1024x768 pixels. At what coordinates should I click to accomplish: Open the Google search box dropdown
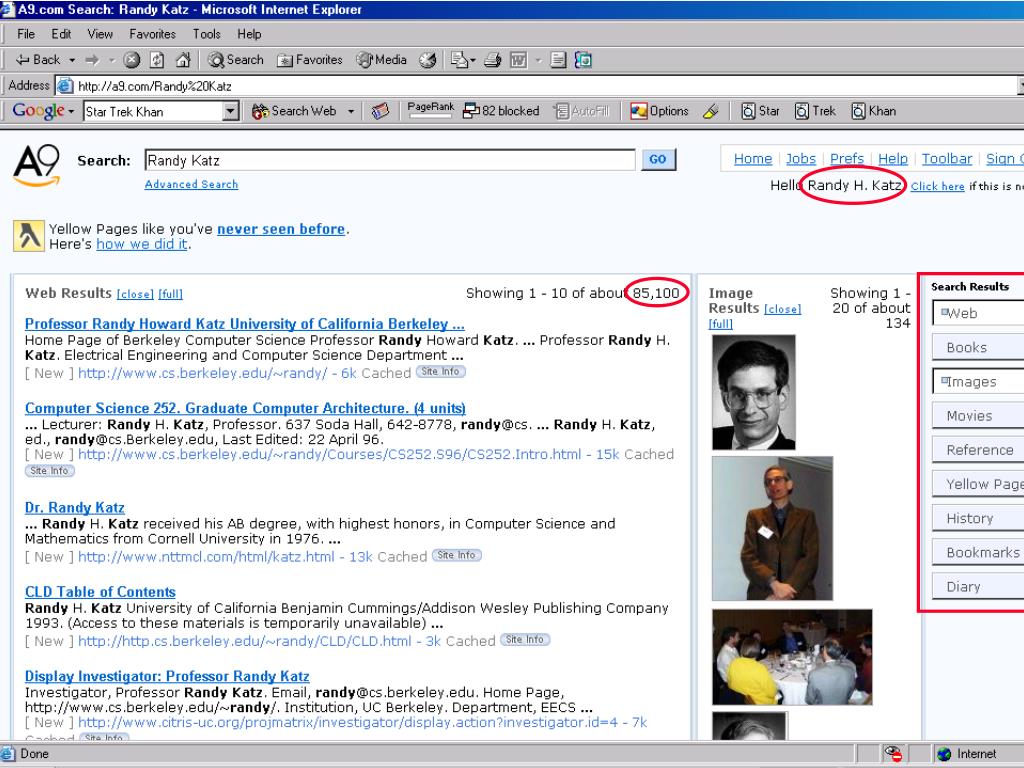pyautogui.click(x=231, y=112)
